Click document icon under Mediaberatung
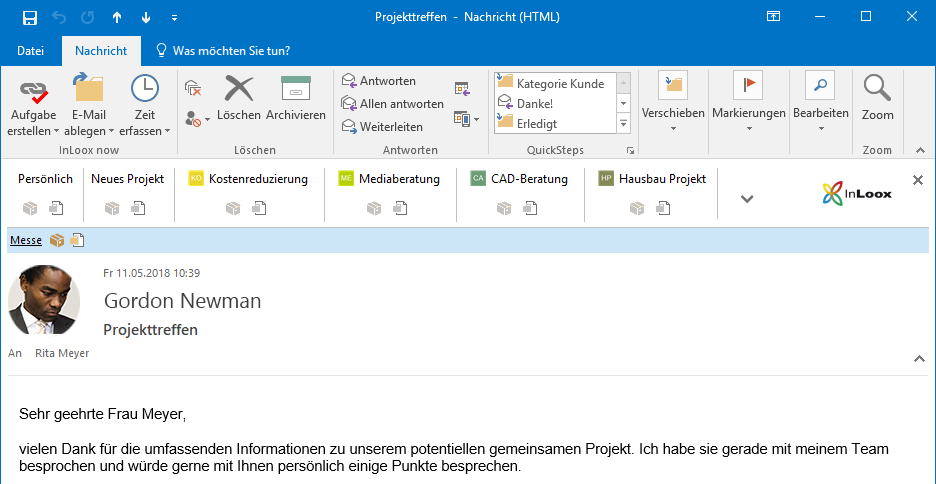 pos(400,208)
